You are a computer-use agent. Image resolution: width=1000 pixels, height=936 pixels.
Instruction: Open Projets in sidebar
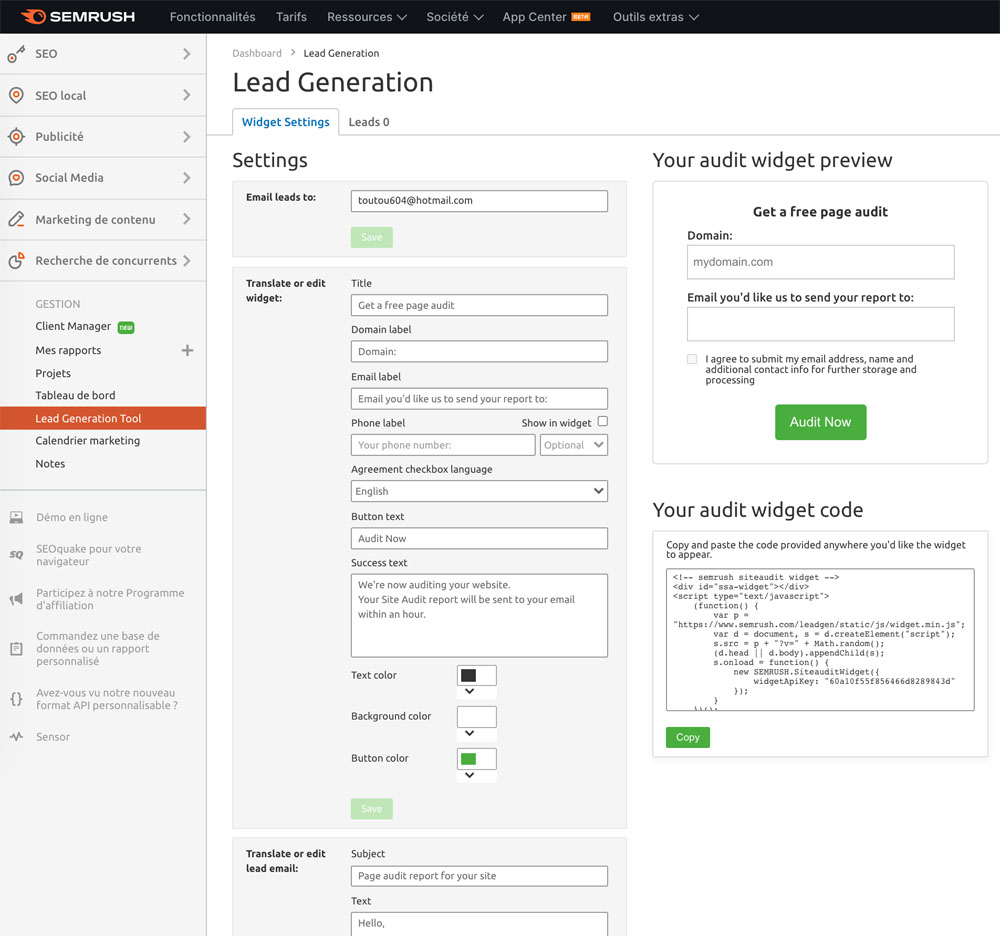(53, 373)
